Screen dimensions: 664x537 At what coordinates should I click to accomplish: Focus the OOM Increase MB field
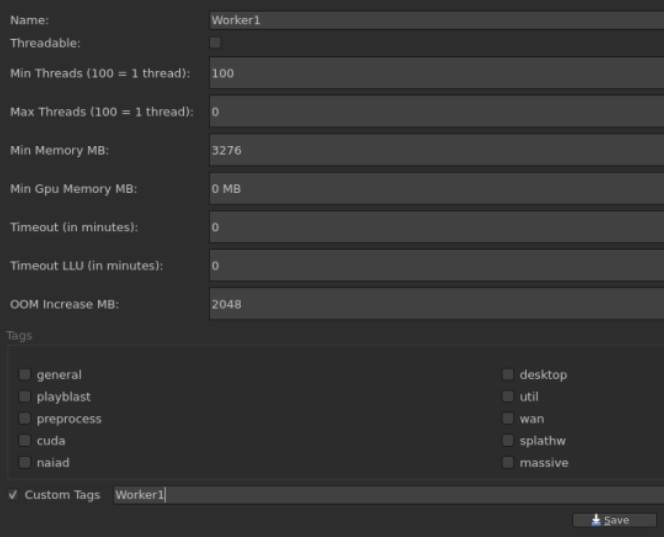[436, 304]
